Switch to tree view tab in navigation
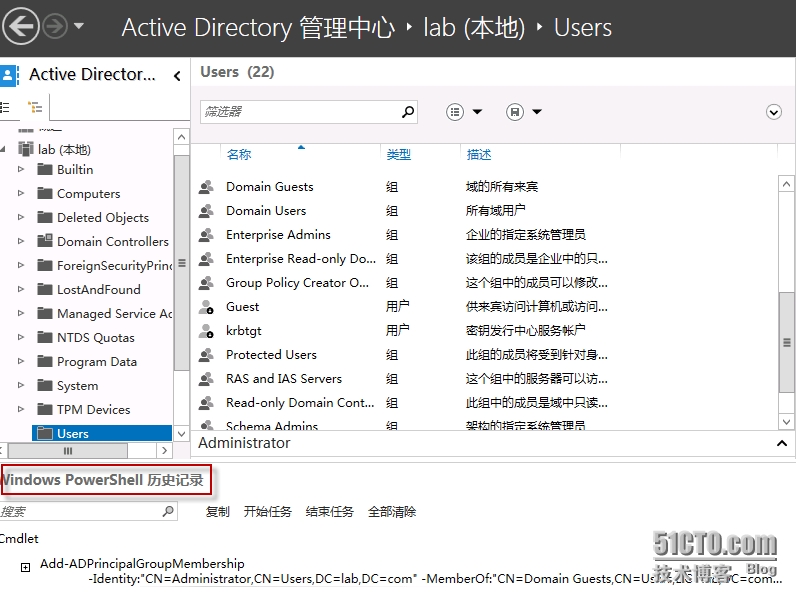 tap(35, 107)
